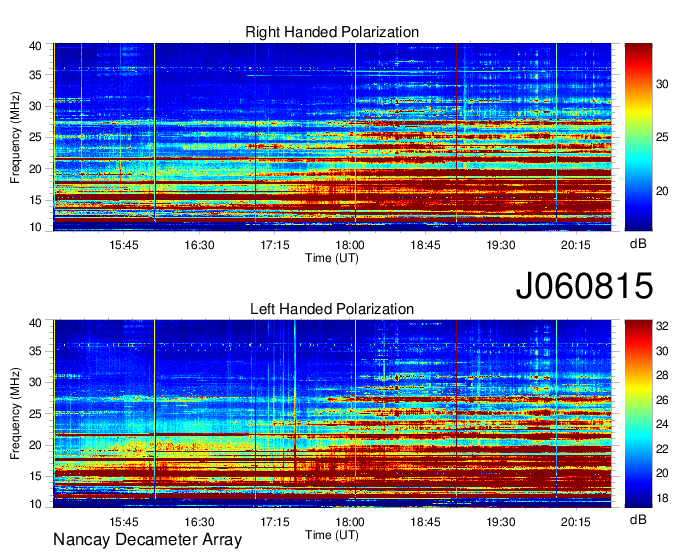Viewport: 680px width, 552px height.
Task: Click the 20:15 time tick on the right-handed plot
Action: pyautogui.click(x=576, y=245)
